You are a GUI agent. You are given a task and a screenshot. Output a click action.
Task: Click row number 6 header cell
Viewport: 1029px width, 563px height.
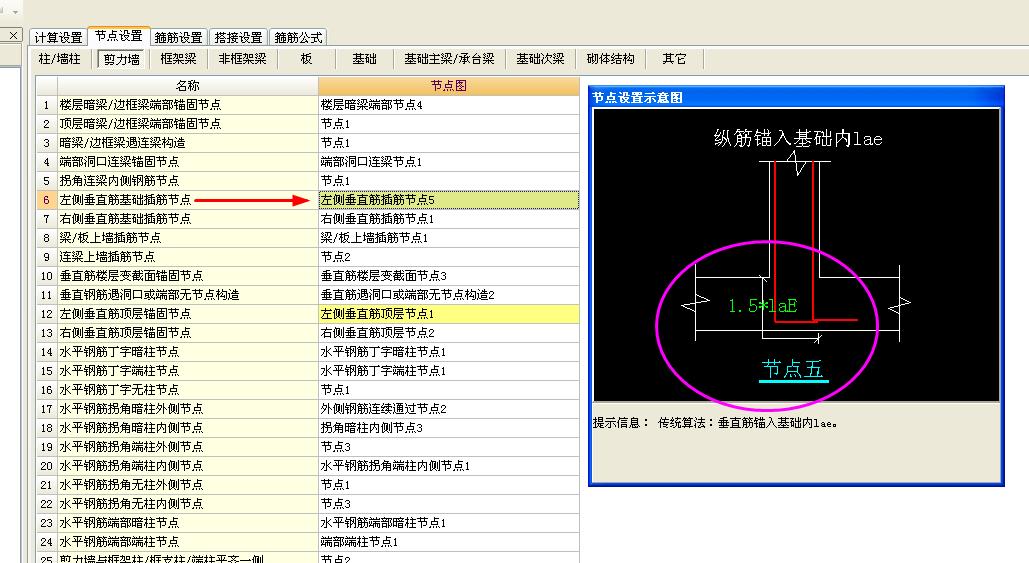(47, 200)
